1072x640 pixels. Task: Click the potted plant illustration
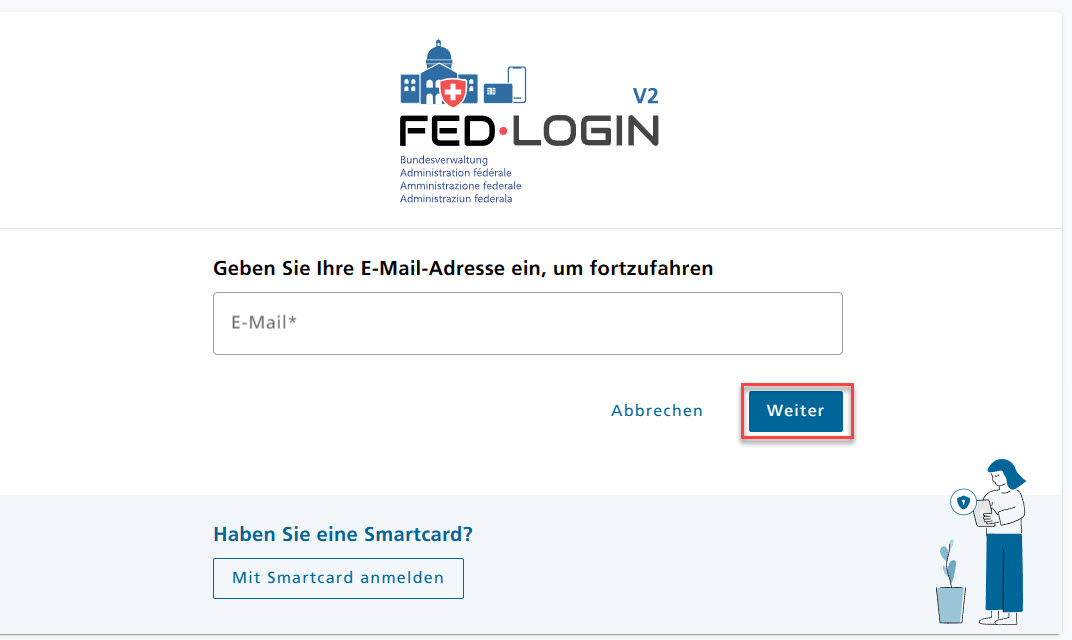(x=950, y=583)
